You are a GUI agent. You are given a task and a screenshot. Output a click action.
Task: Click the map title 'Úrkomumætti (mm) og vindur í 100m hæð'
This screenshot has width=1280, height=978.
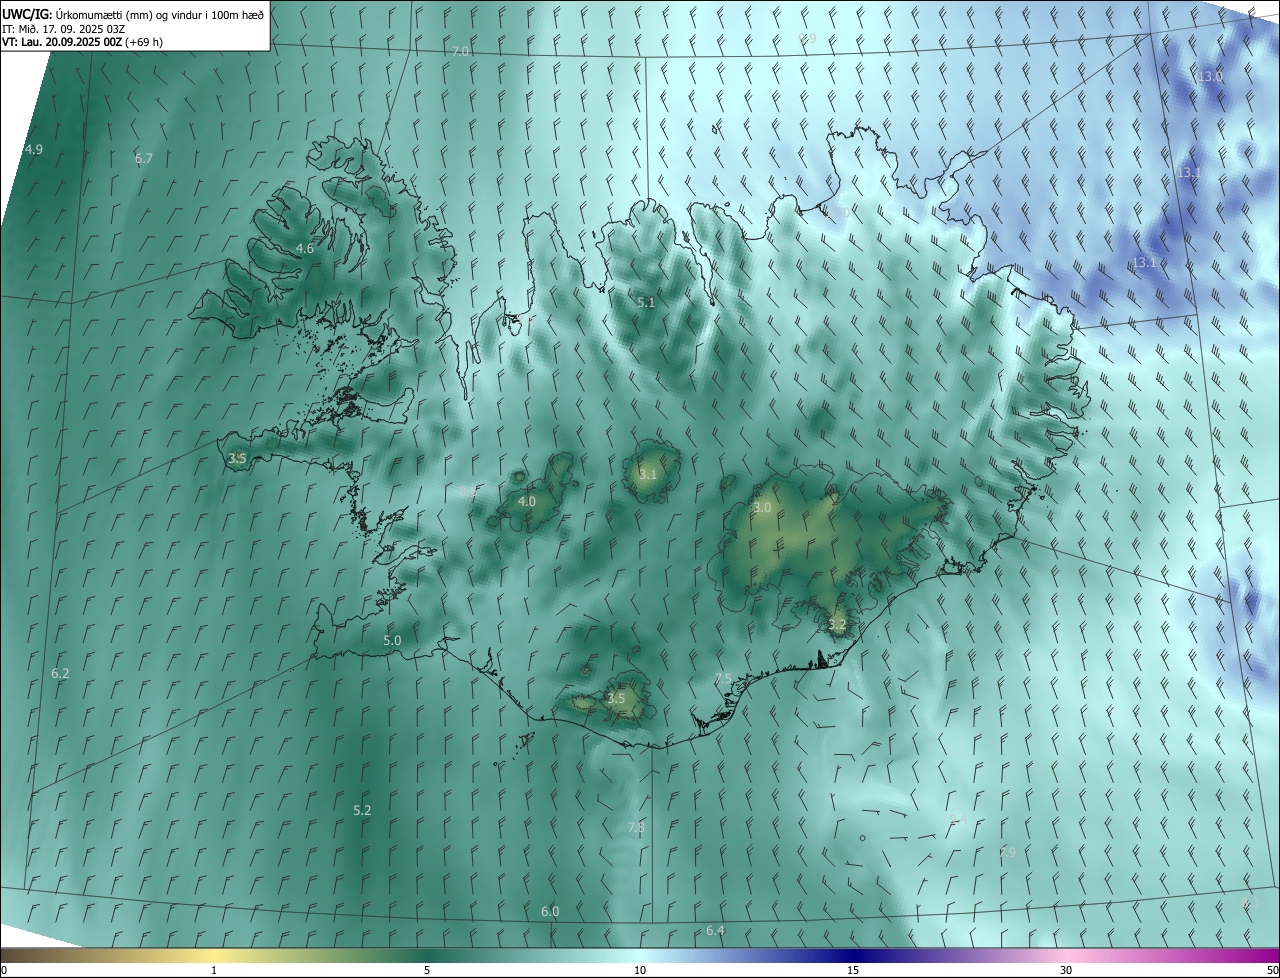[160, 14]
